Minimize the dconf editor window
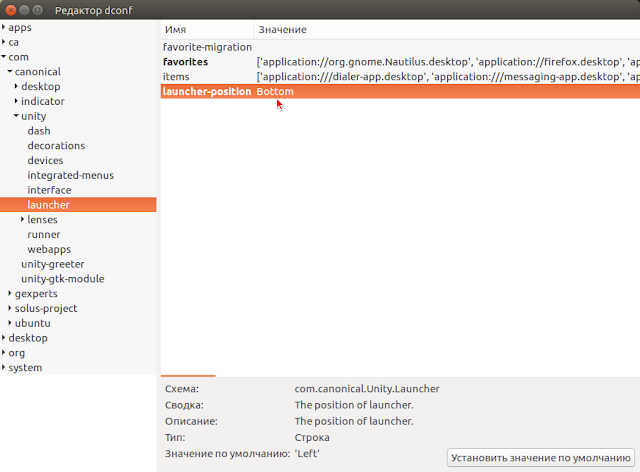This screenshot has height=472, width=640. 24,10
